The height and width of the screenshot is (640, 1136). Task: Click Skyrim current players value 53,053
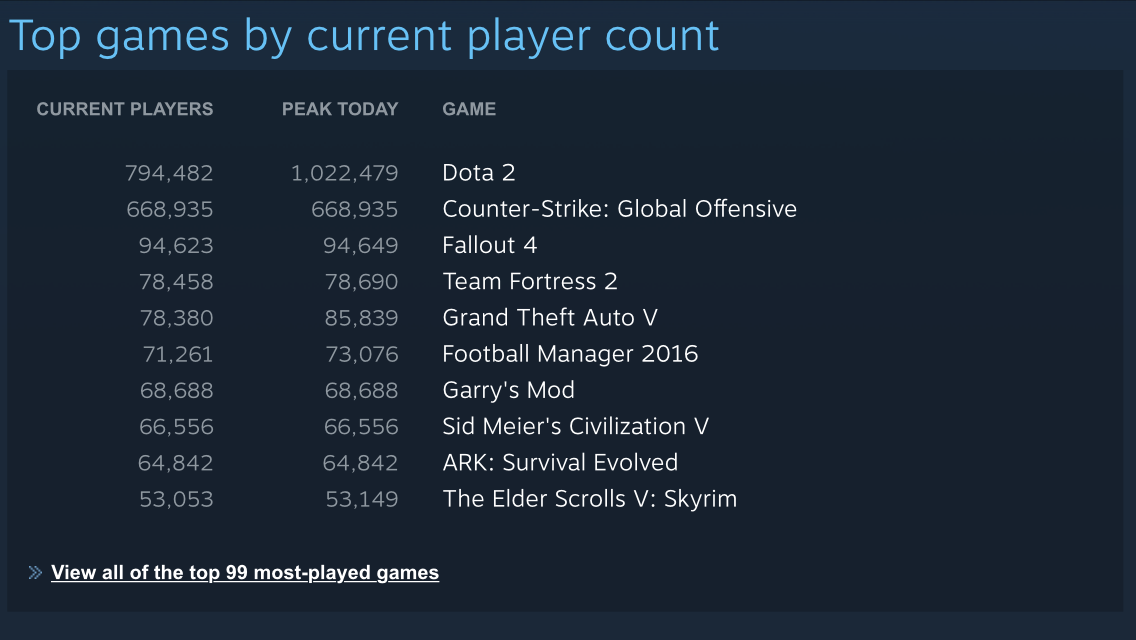(x=176, y=499)
